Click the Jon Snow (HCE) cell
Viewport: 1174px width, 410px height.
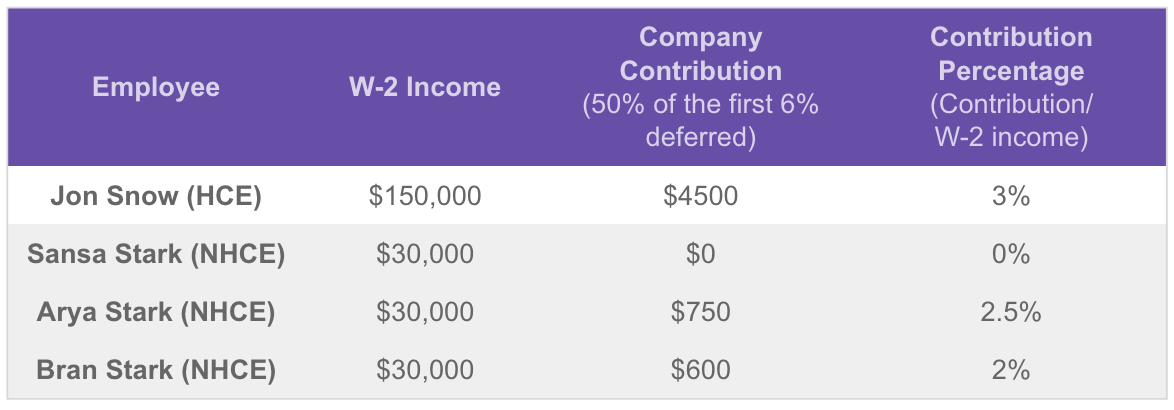click(x=156, y=196)
